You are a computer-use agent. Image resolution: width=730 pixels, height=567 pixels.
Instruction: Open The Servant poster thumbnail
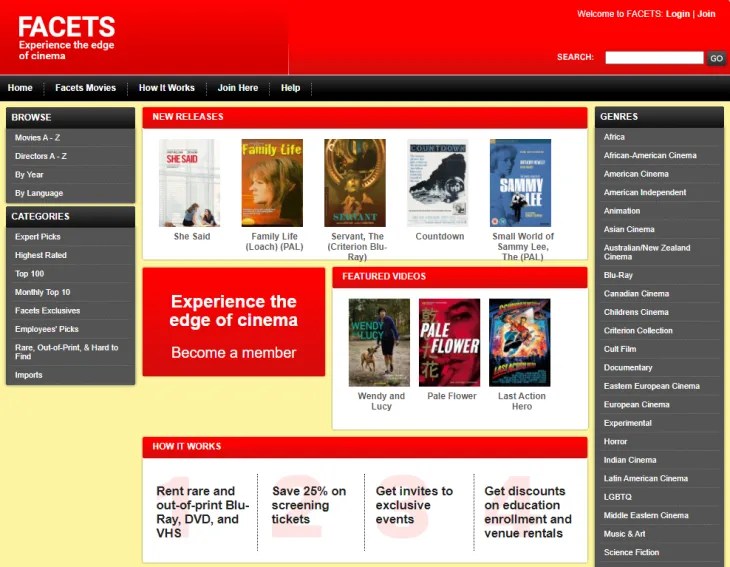pos(355,183)
